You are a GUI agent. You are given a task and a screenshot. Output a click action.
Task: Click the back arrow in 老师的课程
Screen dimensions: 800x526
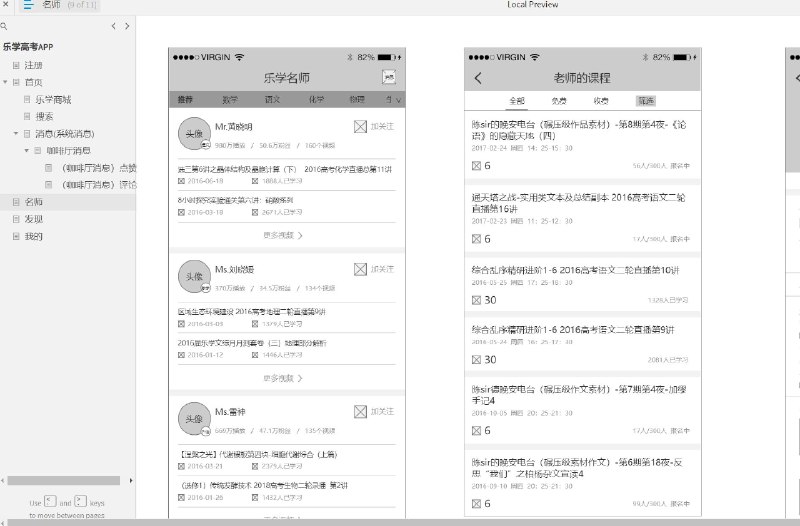coord(478,78)
